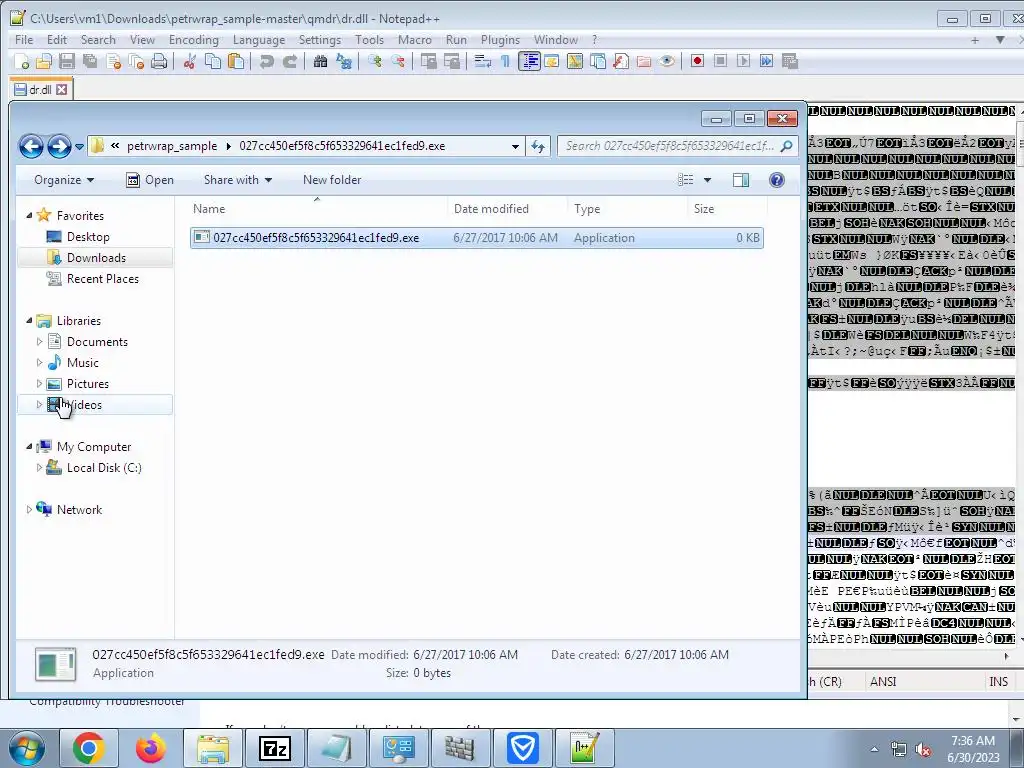Image resolution: width=1024 pixels, height=768 pixels.
Task: Click the Undo arrow in Notepad++ toolbar
Action: tap(266, 61)
